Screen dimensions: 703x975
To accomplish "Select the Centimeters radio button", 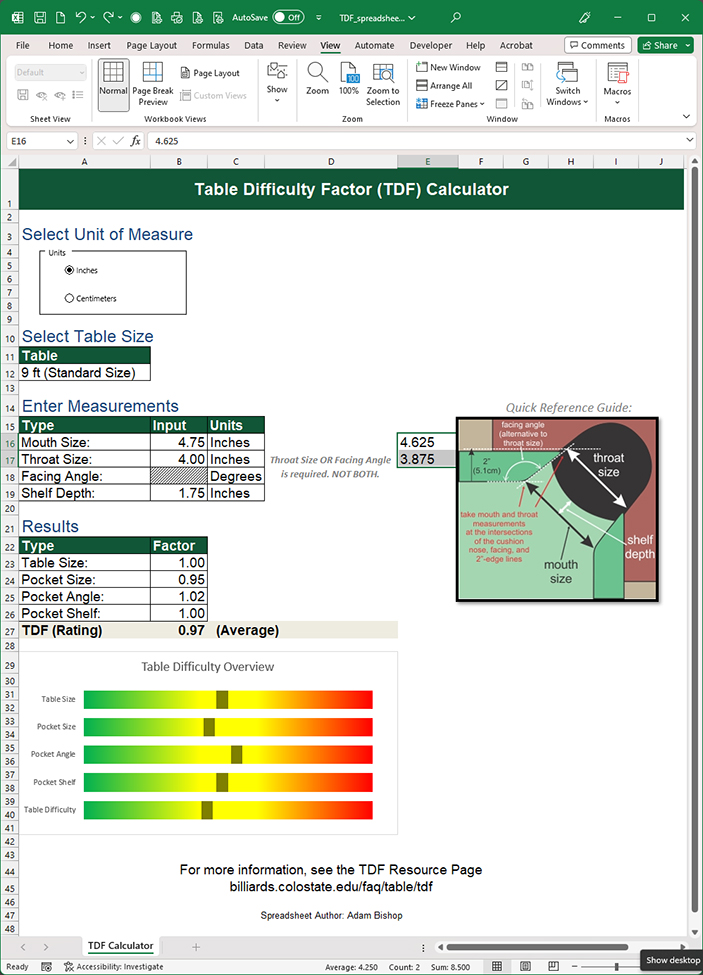I will (69, 298).
